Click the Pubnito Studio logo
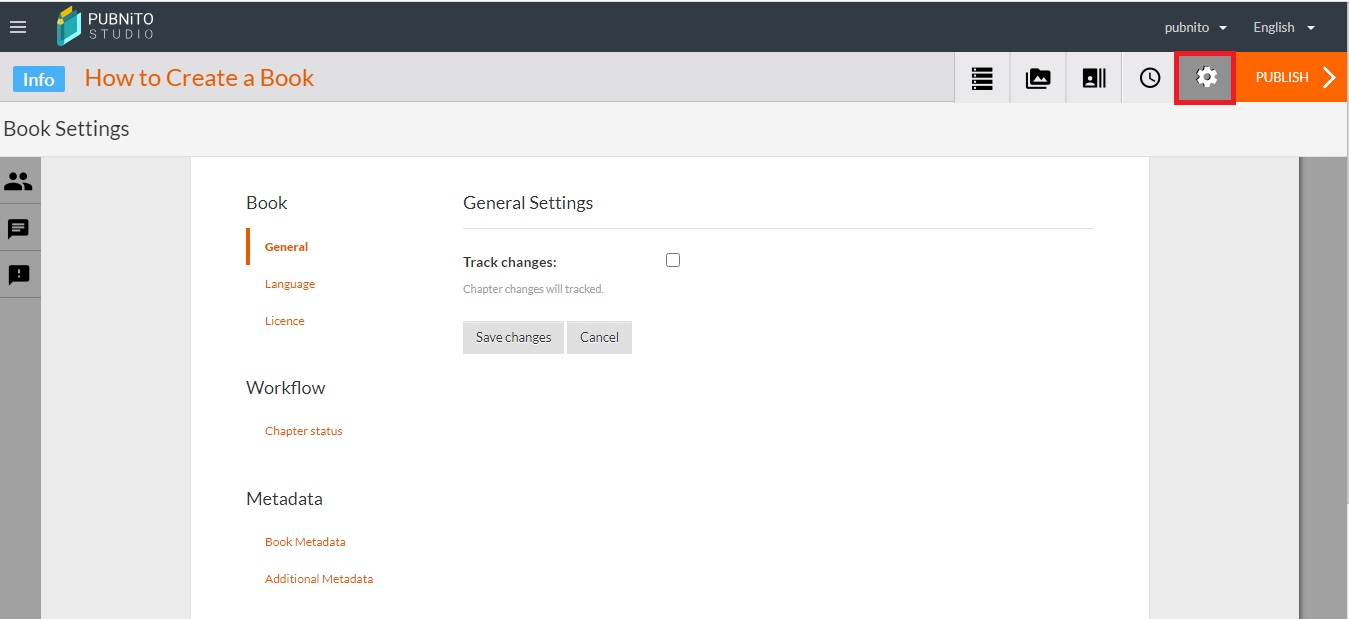1349x619 pixels. tap(106, 26)
